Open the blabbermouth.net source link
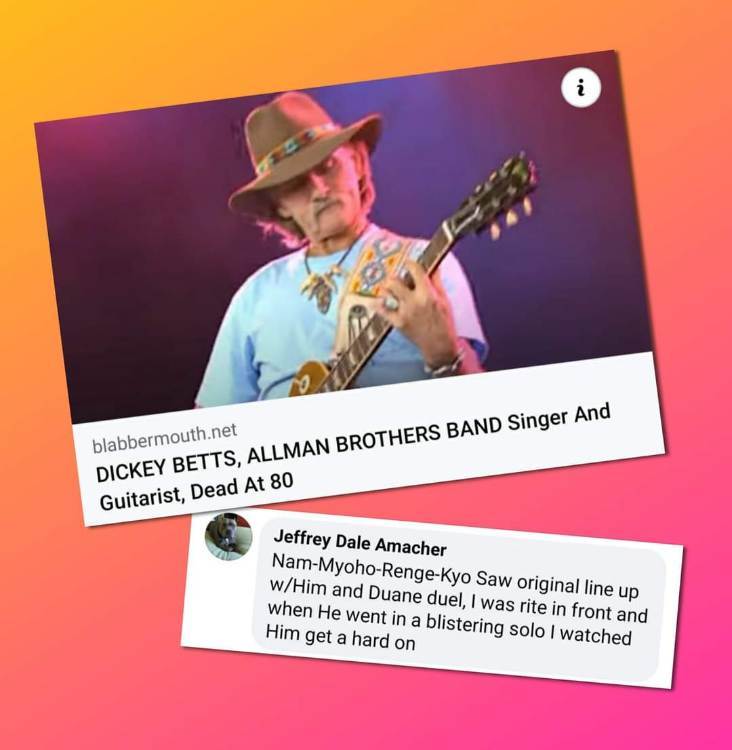The height and width of the screenshot is (750, 732). (x=164, y=438)
